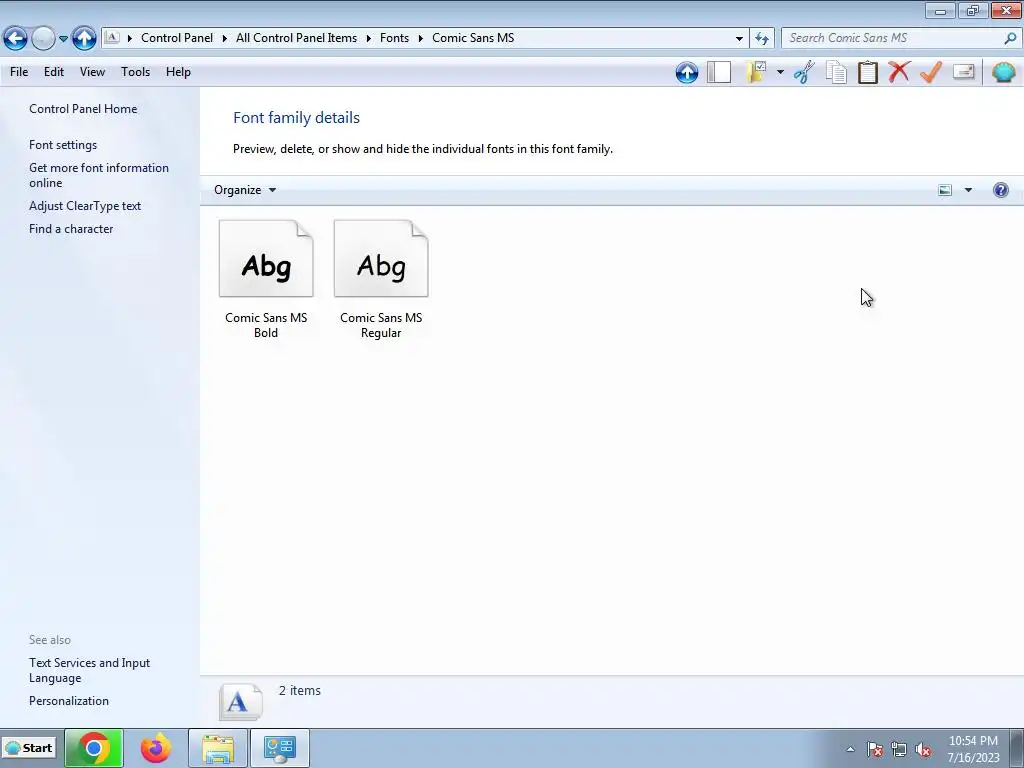Open the address bar history dropdown
The height and width of the screenshot is (768, 1024).
(x=739, y=39)
